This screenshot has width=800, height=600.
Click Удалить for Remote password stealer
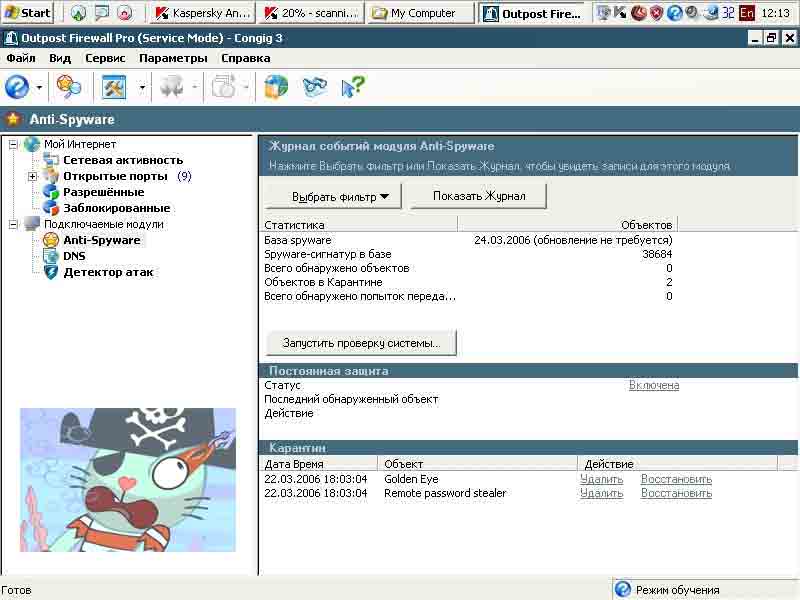[x=602, y=493]
